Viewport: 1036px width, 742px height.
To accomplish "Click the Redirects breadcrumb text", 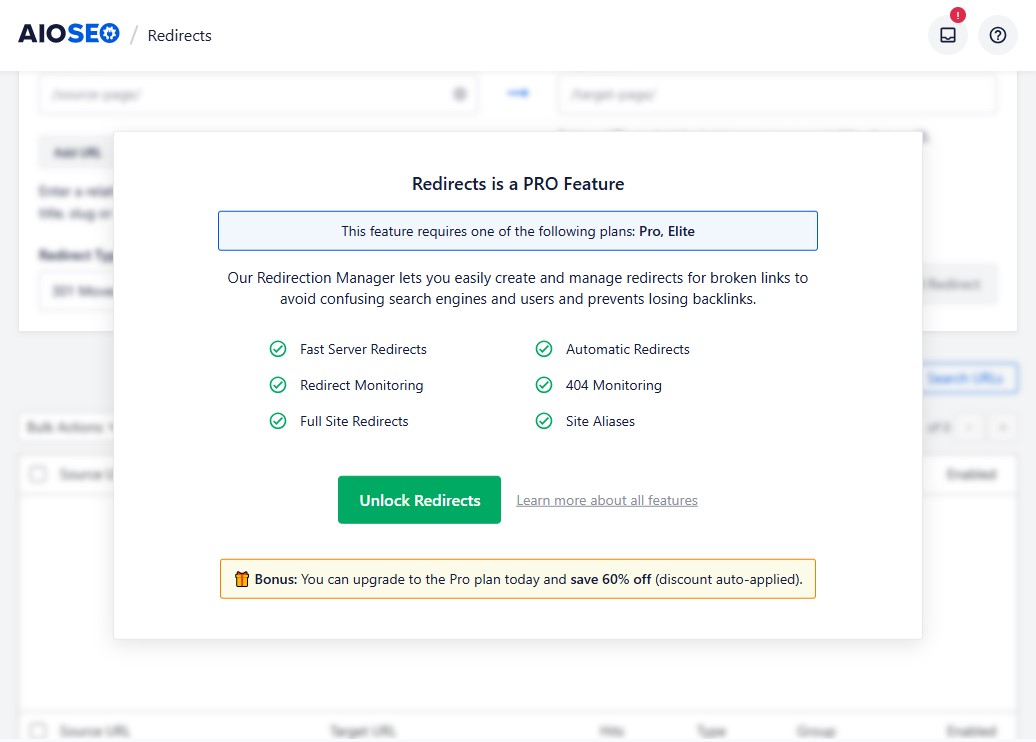I will click(179, 36).
